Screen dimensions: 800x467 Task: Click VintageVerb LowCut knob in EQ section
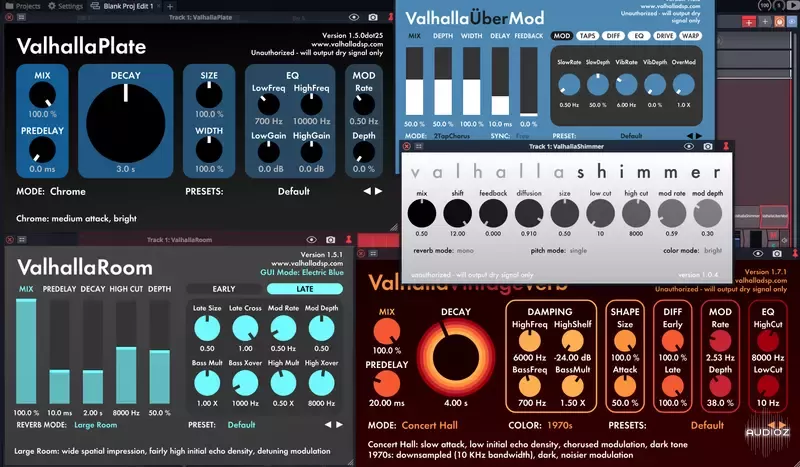(768, 386)
